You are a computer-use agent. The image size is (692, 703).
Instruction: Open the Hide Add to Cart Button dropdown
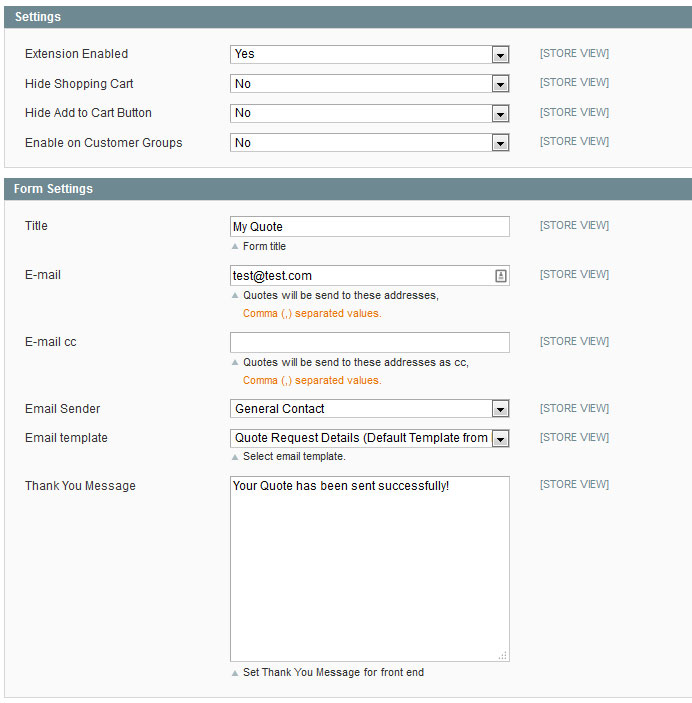(370, 113)
